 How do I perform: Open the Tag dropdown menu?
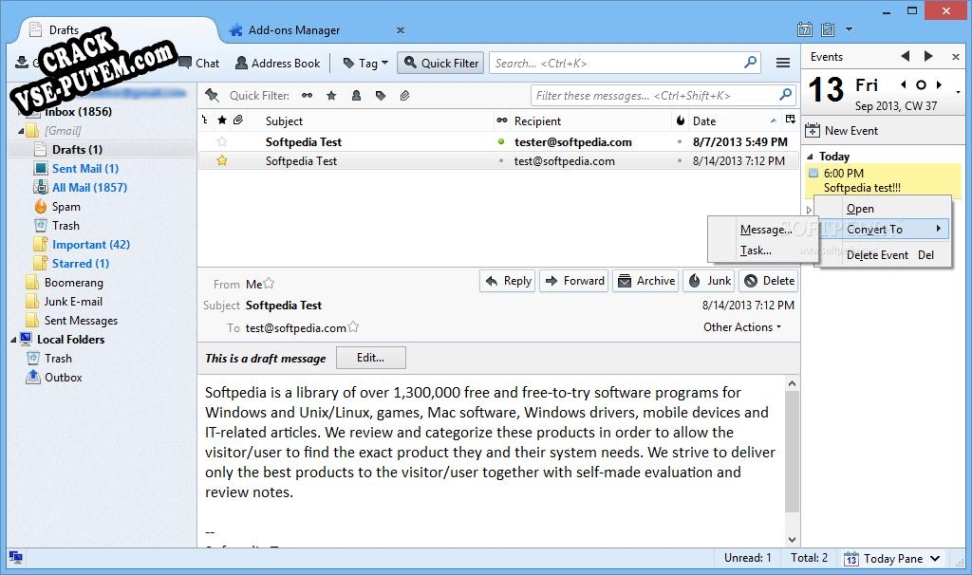point(365,63)
